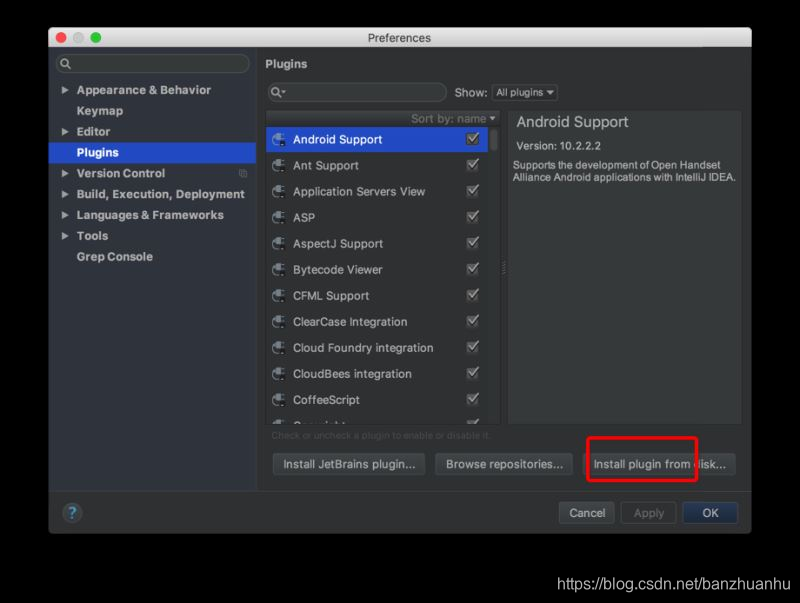
Task: Select Tools in the settings tree
Action: [x=92, y=236]
